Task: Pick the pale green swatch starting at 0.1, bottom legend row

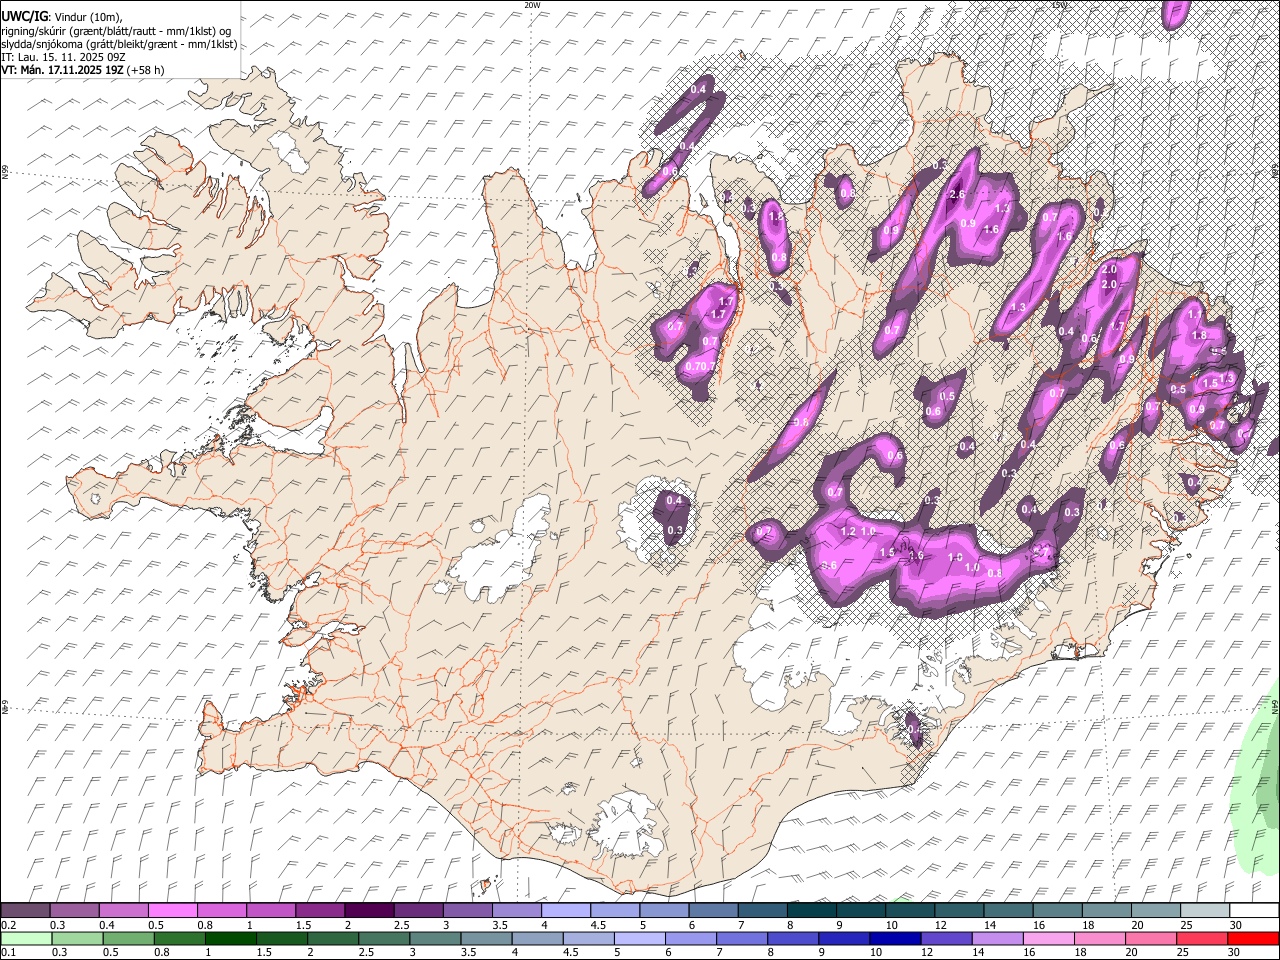Action: [26, 938]
